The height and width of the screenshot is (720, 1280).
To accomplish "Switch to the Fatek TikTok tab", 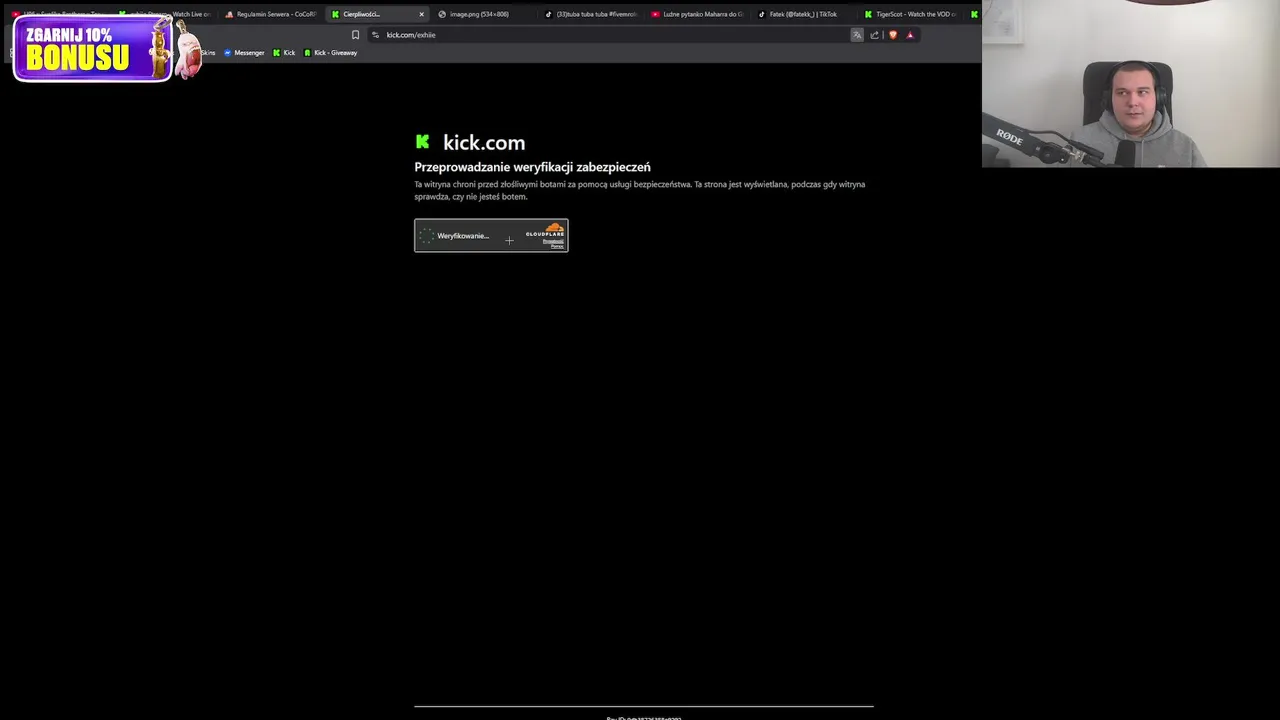I will click(x=803, y=14).
